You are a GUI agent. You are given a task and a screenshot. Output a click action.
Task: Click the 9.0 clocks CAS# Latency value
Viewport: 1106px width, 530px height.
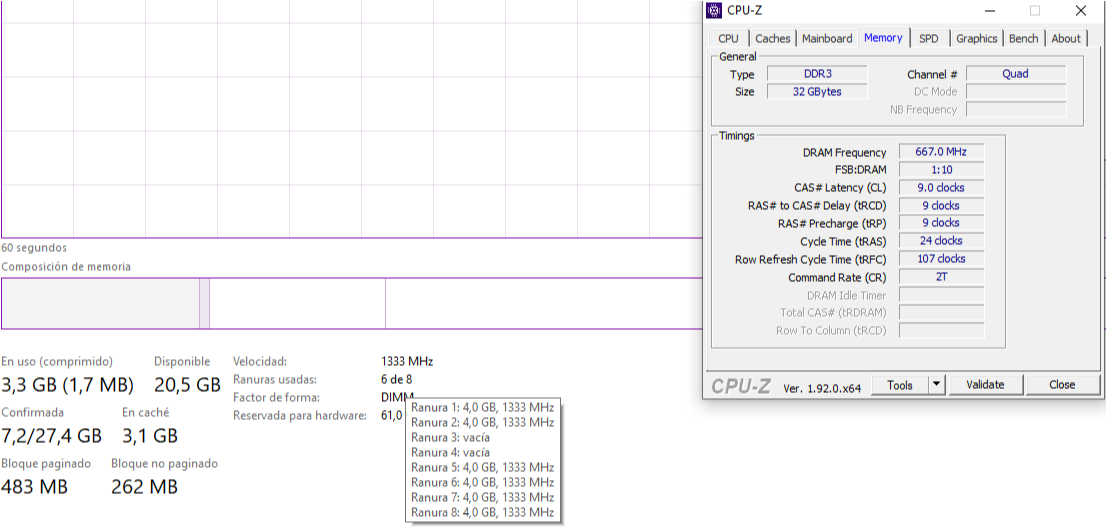tap(941, 188)
